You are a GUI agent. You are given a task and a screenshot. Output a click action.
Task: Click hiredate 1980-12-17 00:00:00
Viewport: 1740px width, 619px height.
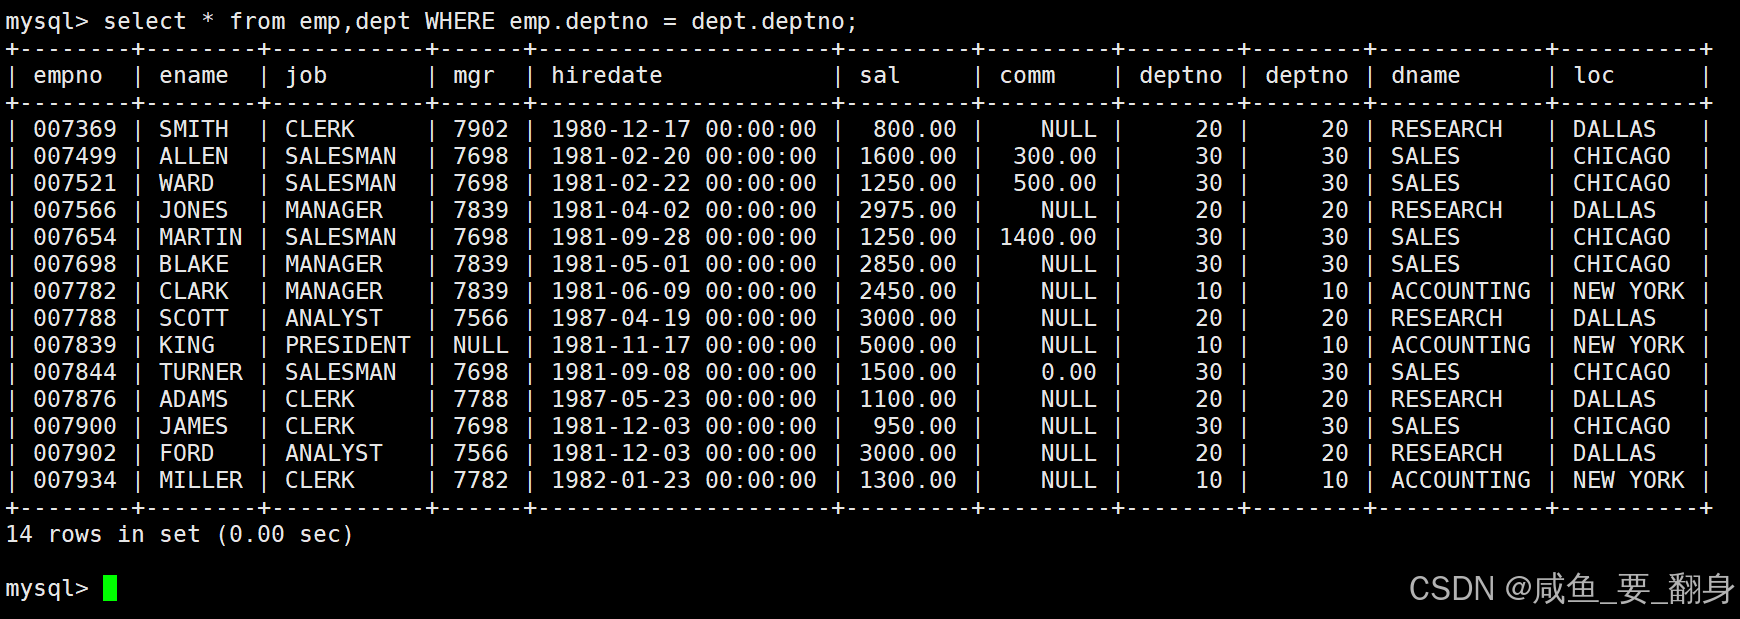[684, 129]
